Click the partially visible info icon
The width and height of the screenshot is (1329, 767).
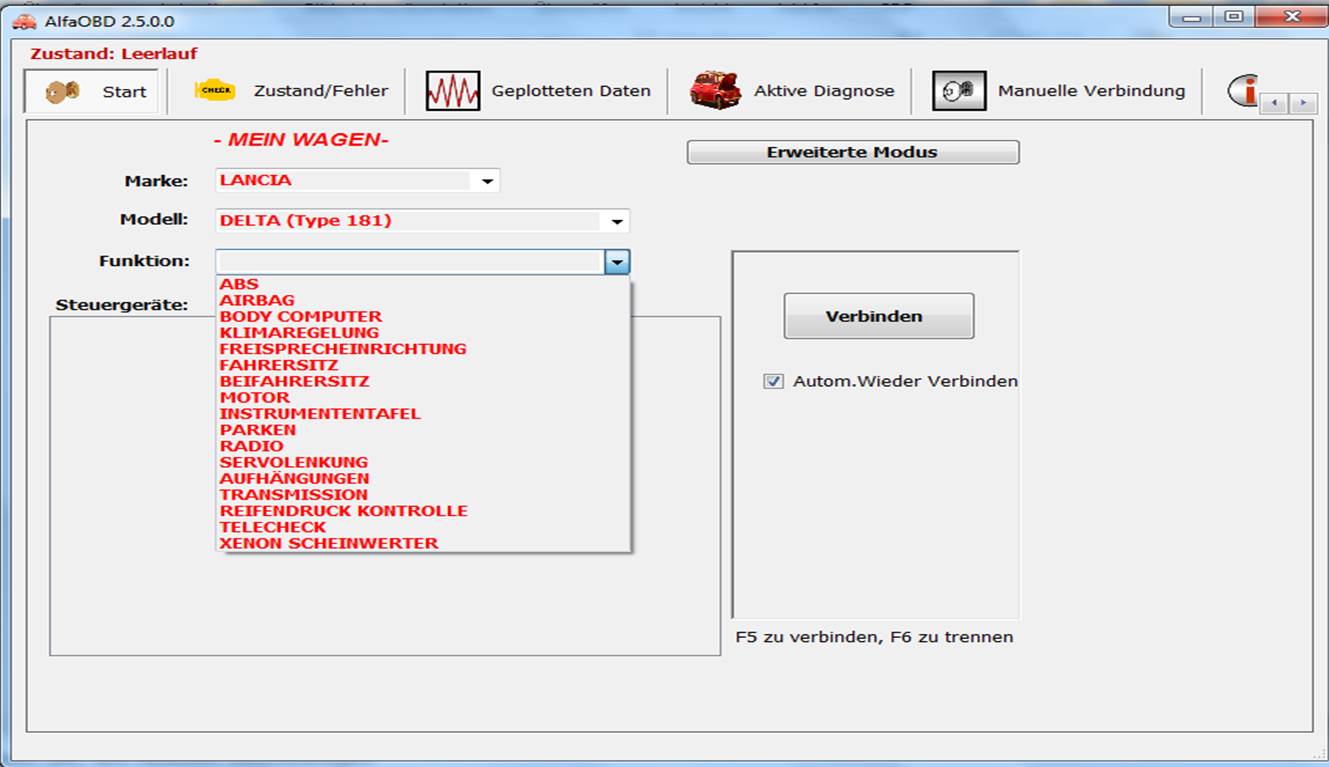point(1243,91)
